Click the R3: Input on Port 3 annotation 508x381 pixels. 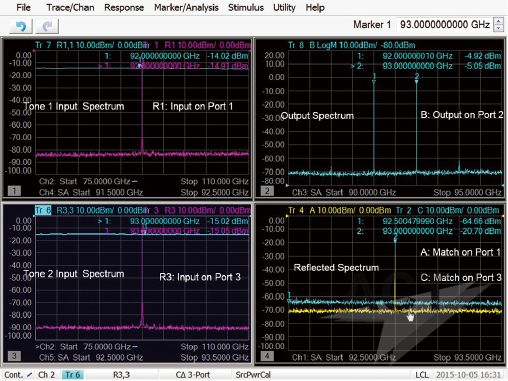click(200, 277)
